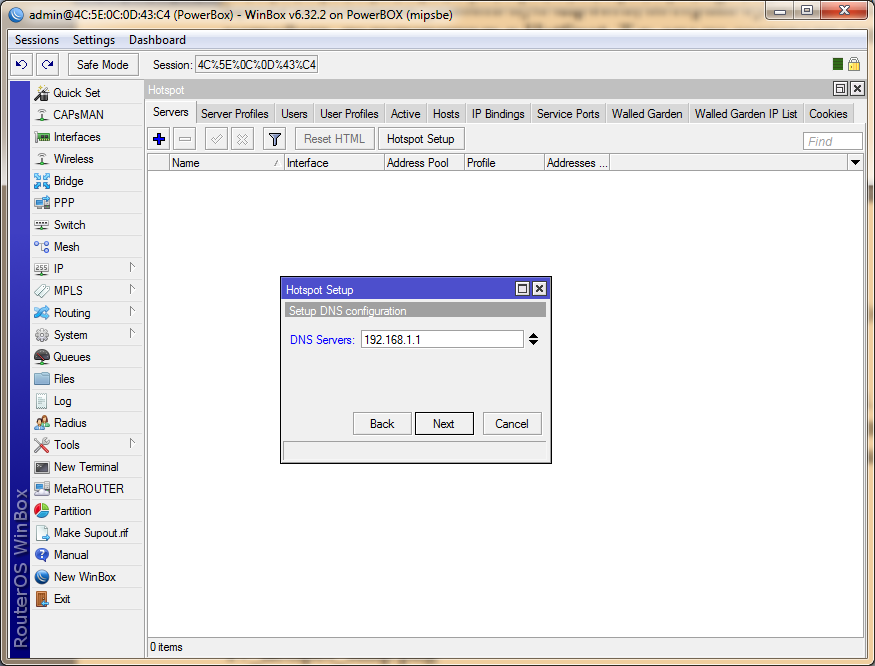Click the redo arrow icon
The height and width of the screenshot is (666, 875).
47,65
